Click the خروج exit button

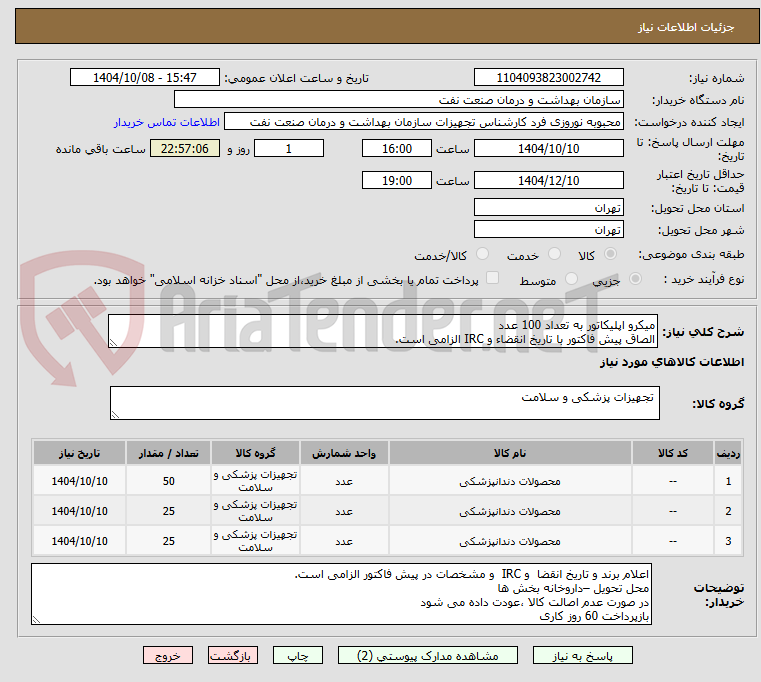pyautogui.click(x=168, y=655)
